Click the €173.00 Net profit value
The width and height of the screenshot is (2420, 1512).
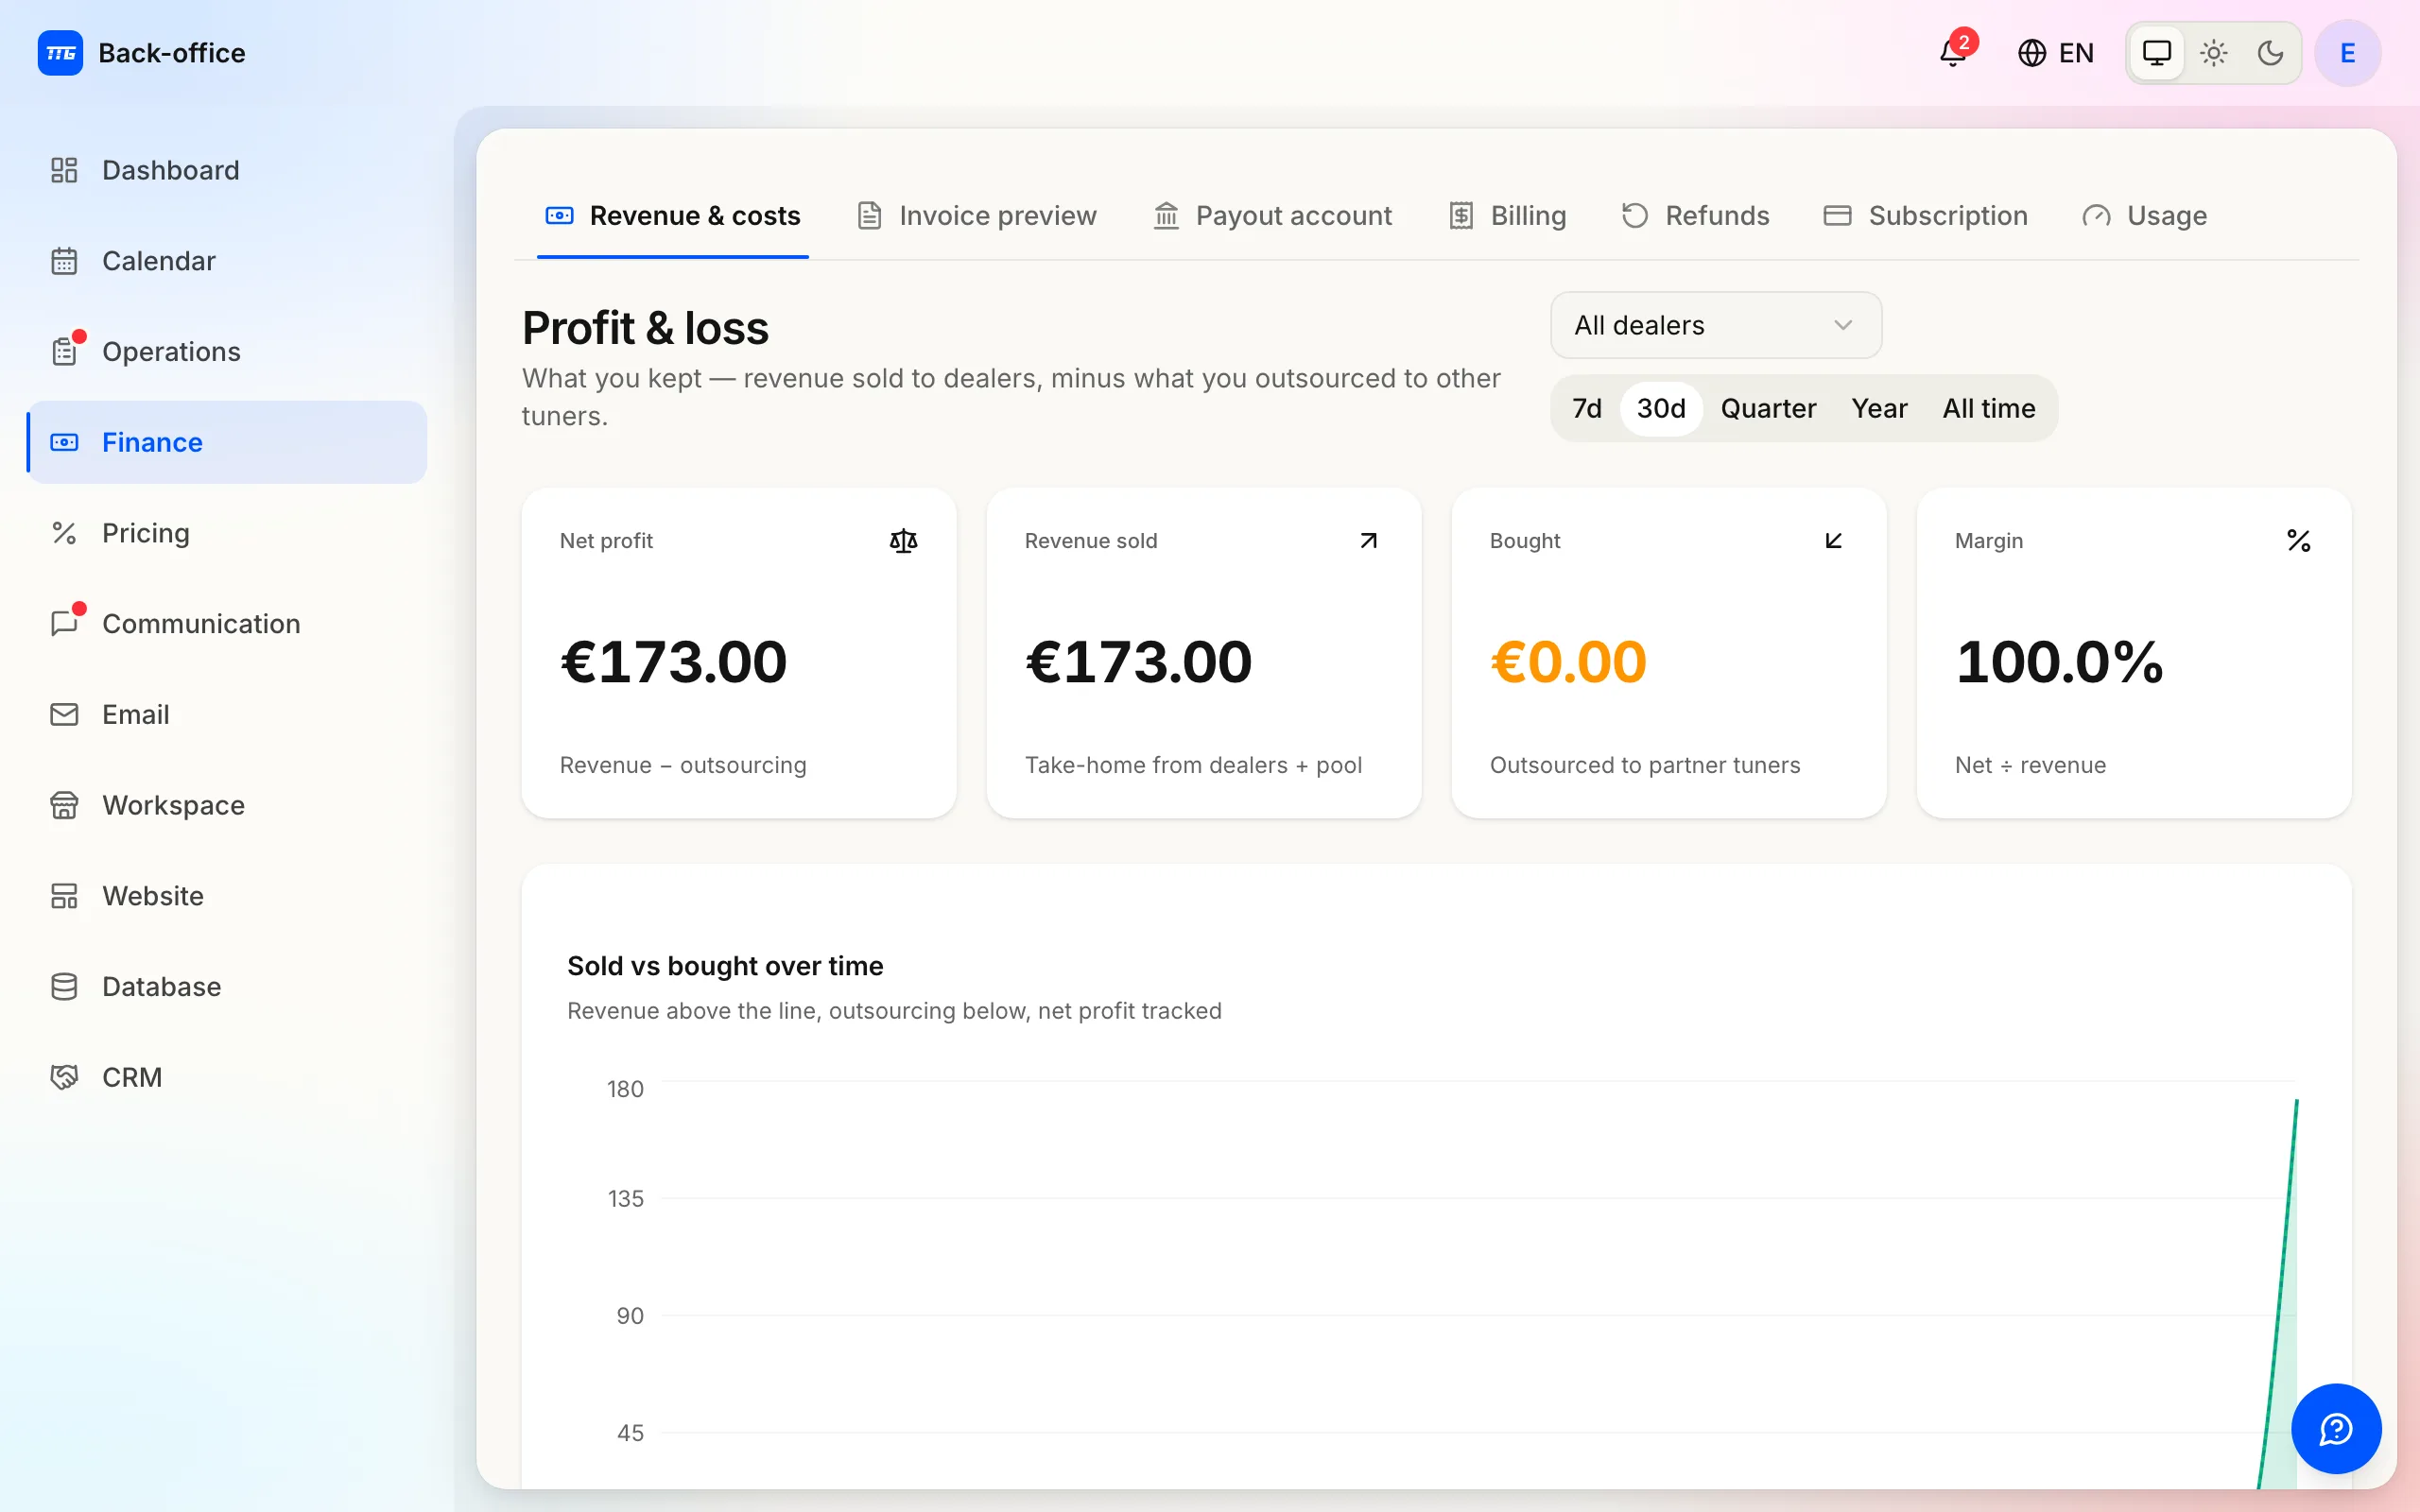pos(673,662)
